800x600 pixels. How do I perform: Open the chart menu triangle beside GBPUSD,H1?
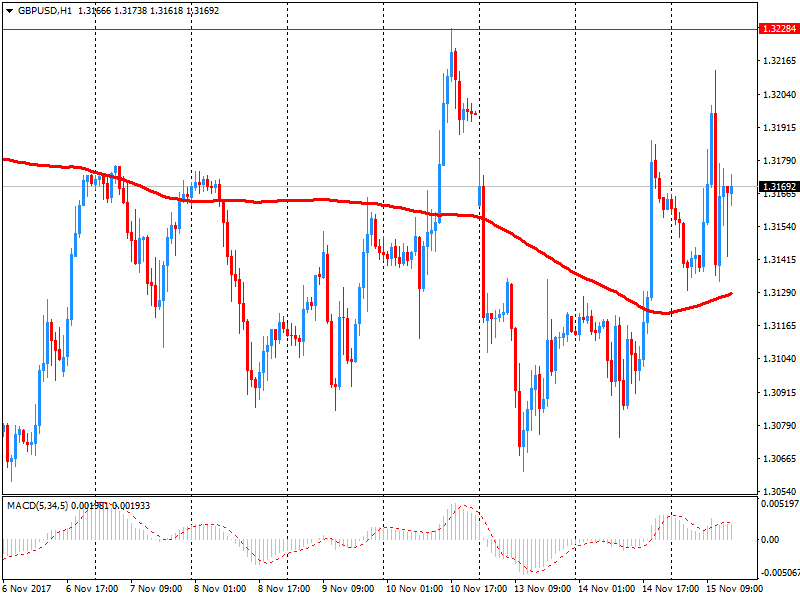pyautogui.click(x=10, y=11)
